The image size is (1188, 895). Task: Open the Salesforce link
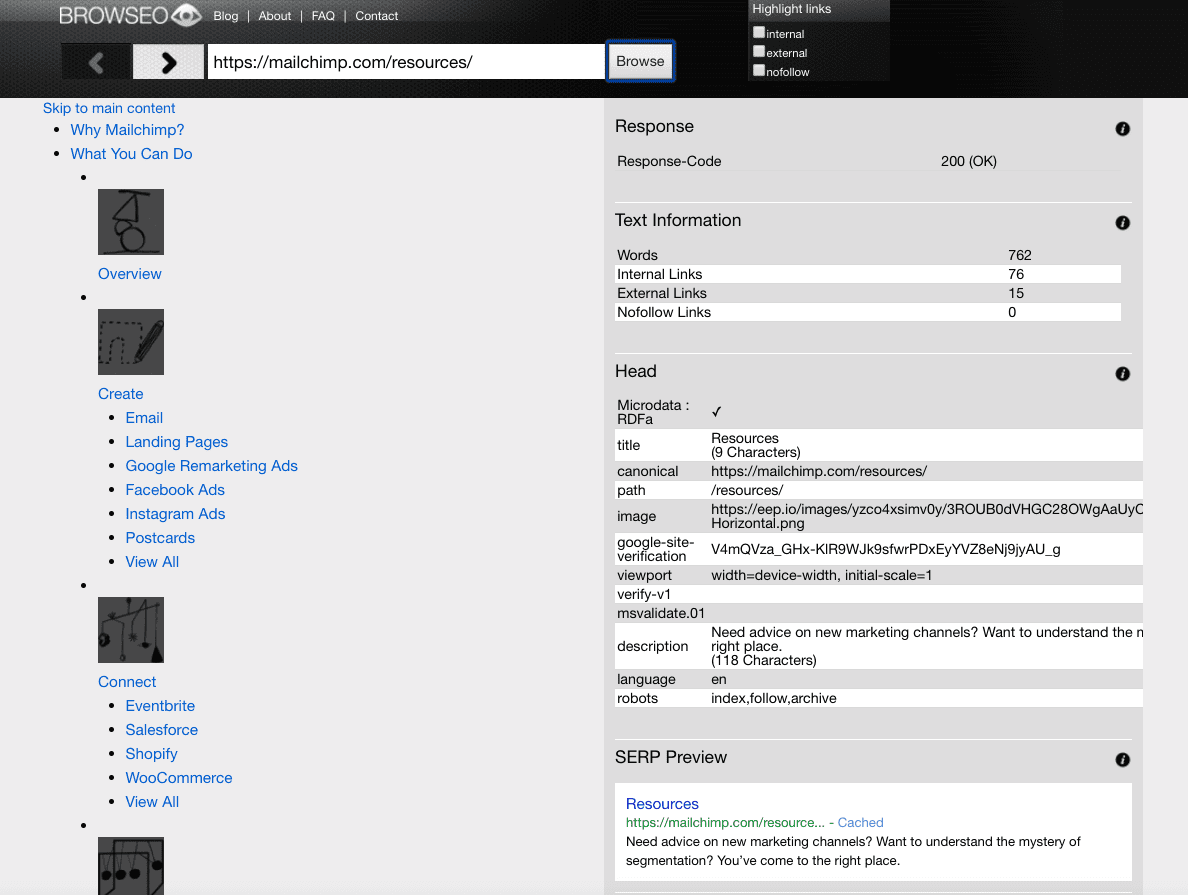161,730
